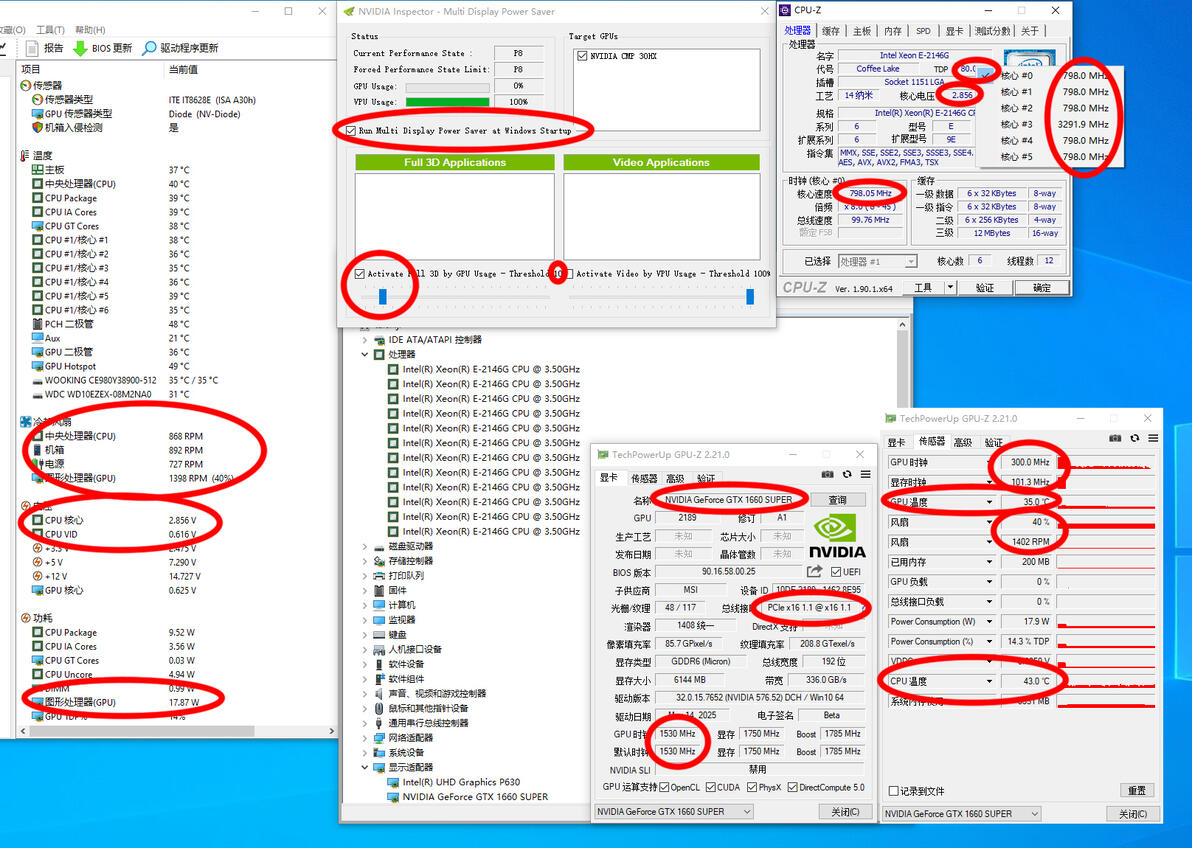
Task: Open the hamburger menu in GPU-Z sensors window
Action: click(x=1152, y=439)
